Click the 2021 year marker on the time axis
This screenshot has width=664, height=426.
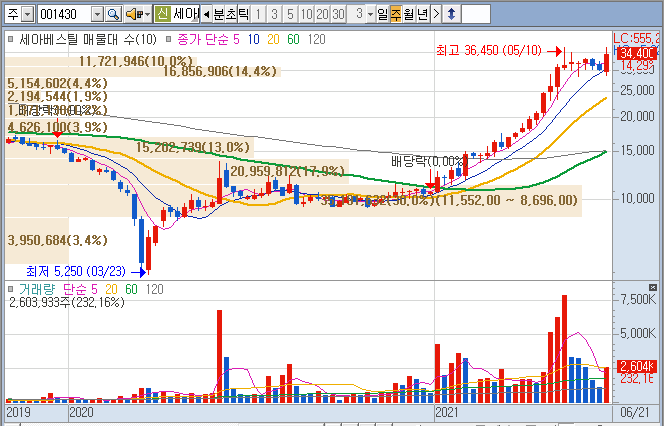tap(447, 412)
